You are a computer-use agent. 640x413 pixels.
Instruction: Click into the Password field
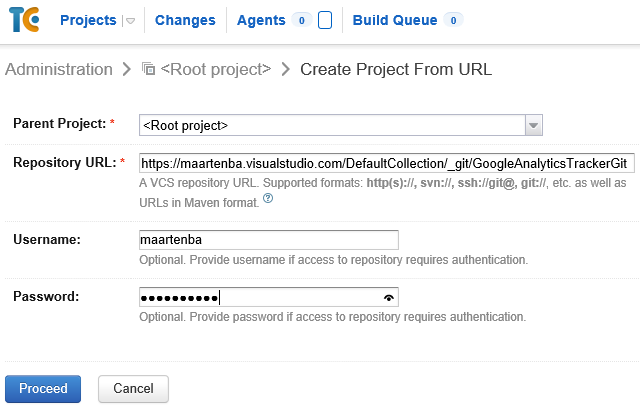[269, 297]
